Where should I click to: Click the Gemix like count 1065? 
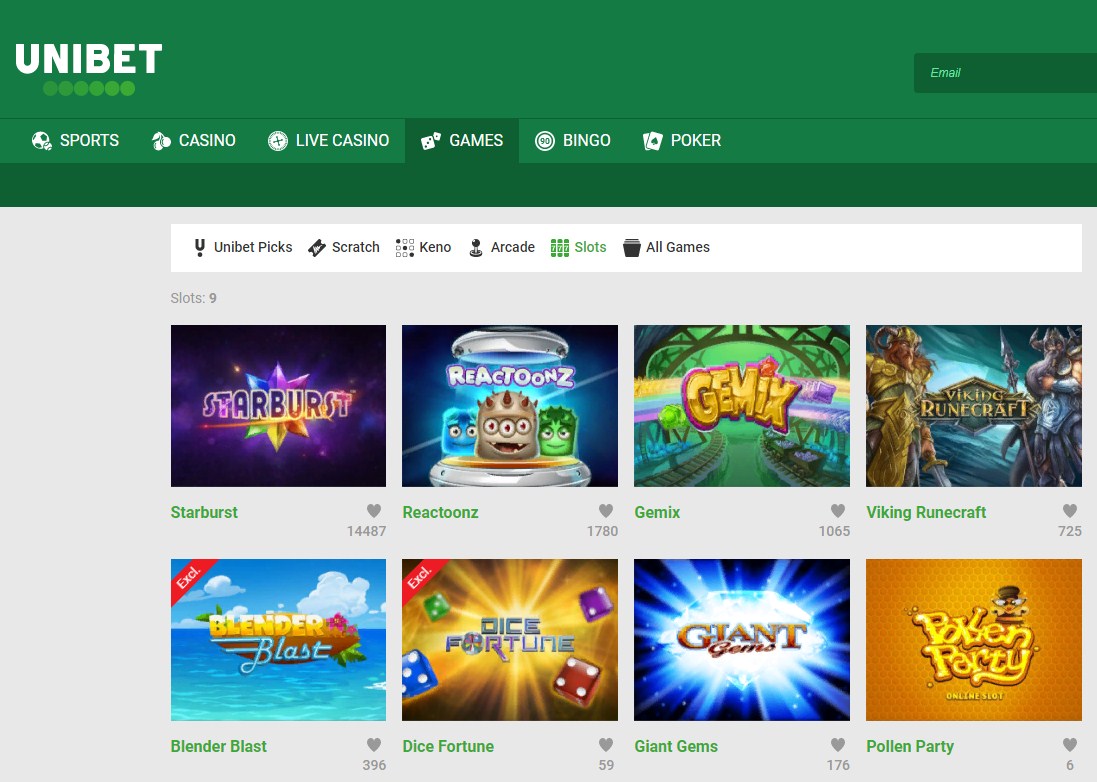coord(835,531)
